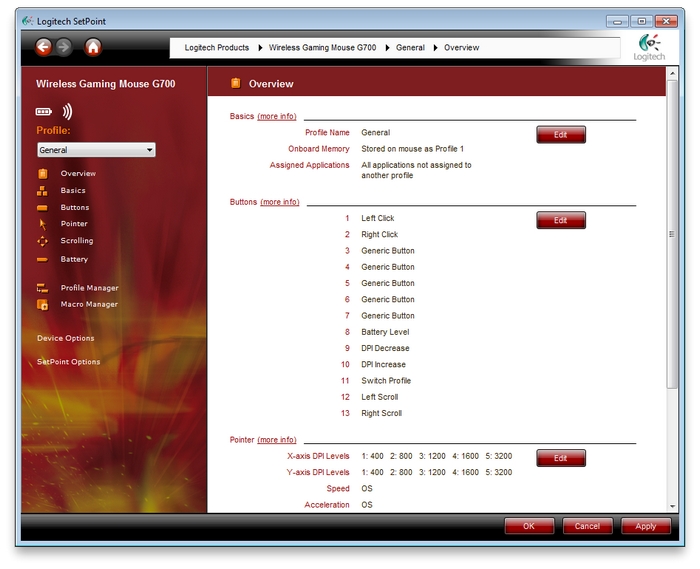700x569 pixels.
Task: Open more info link for Basics
Action: coord(277,116)
